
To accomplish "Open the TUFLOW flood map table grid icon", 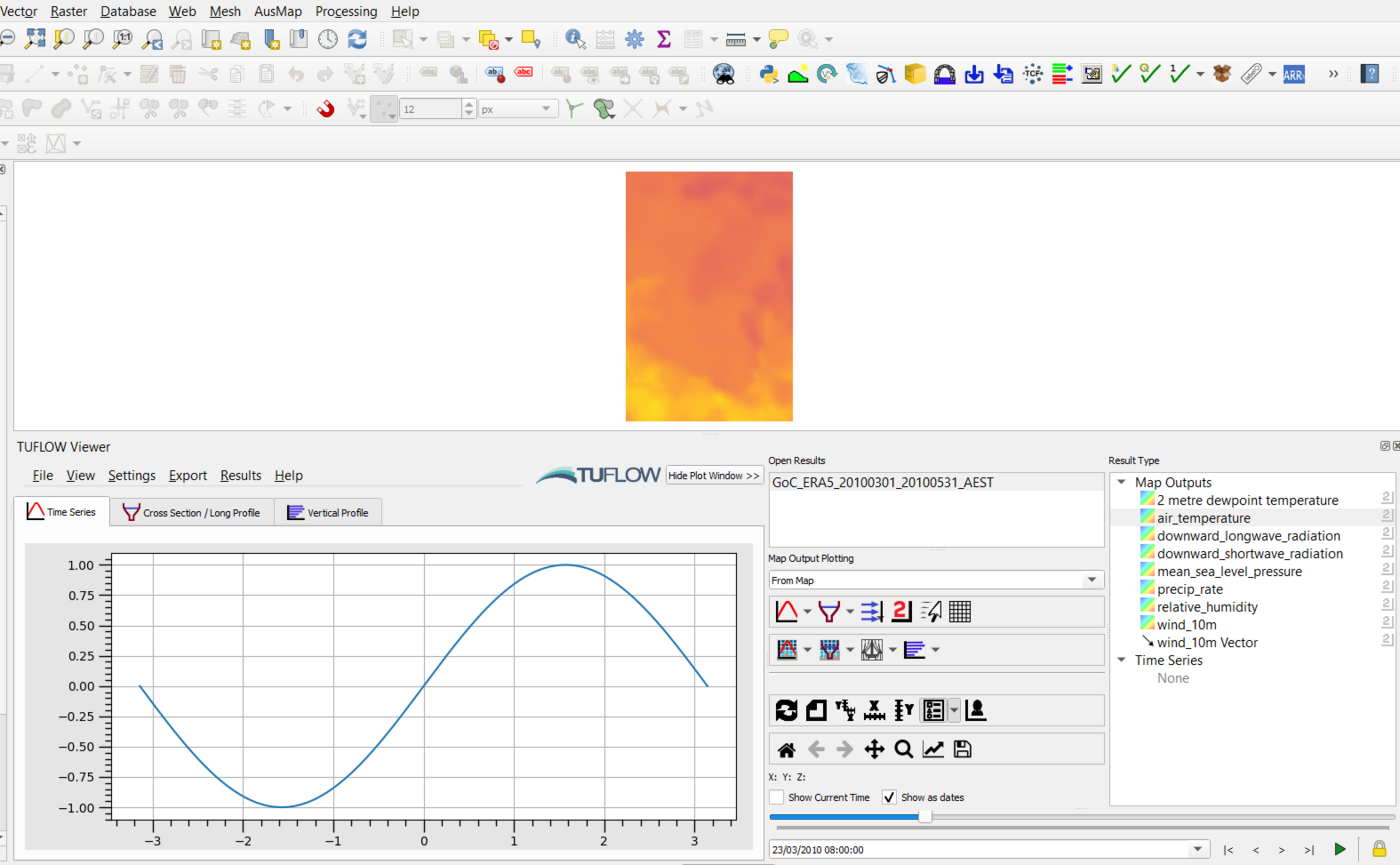I will [960, 611].
